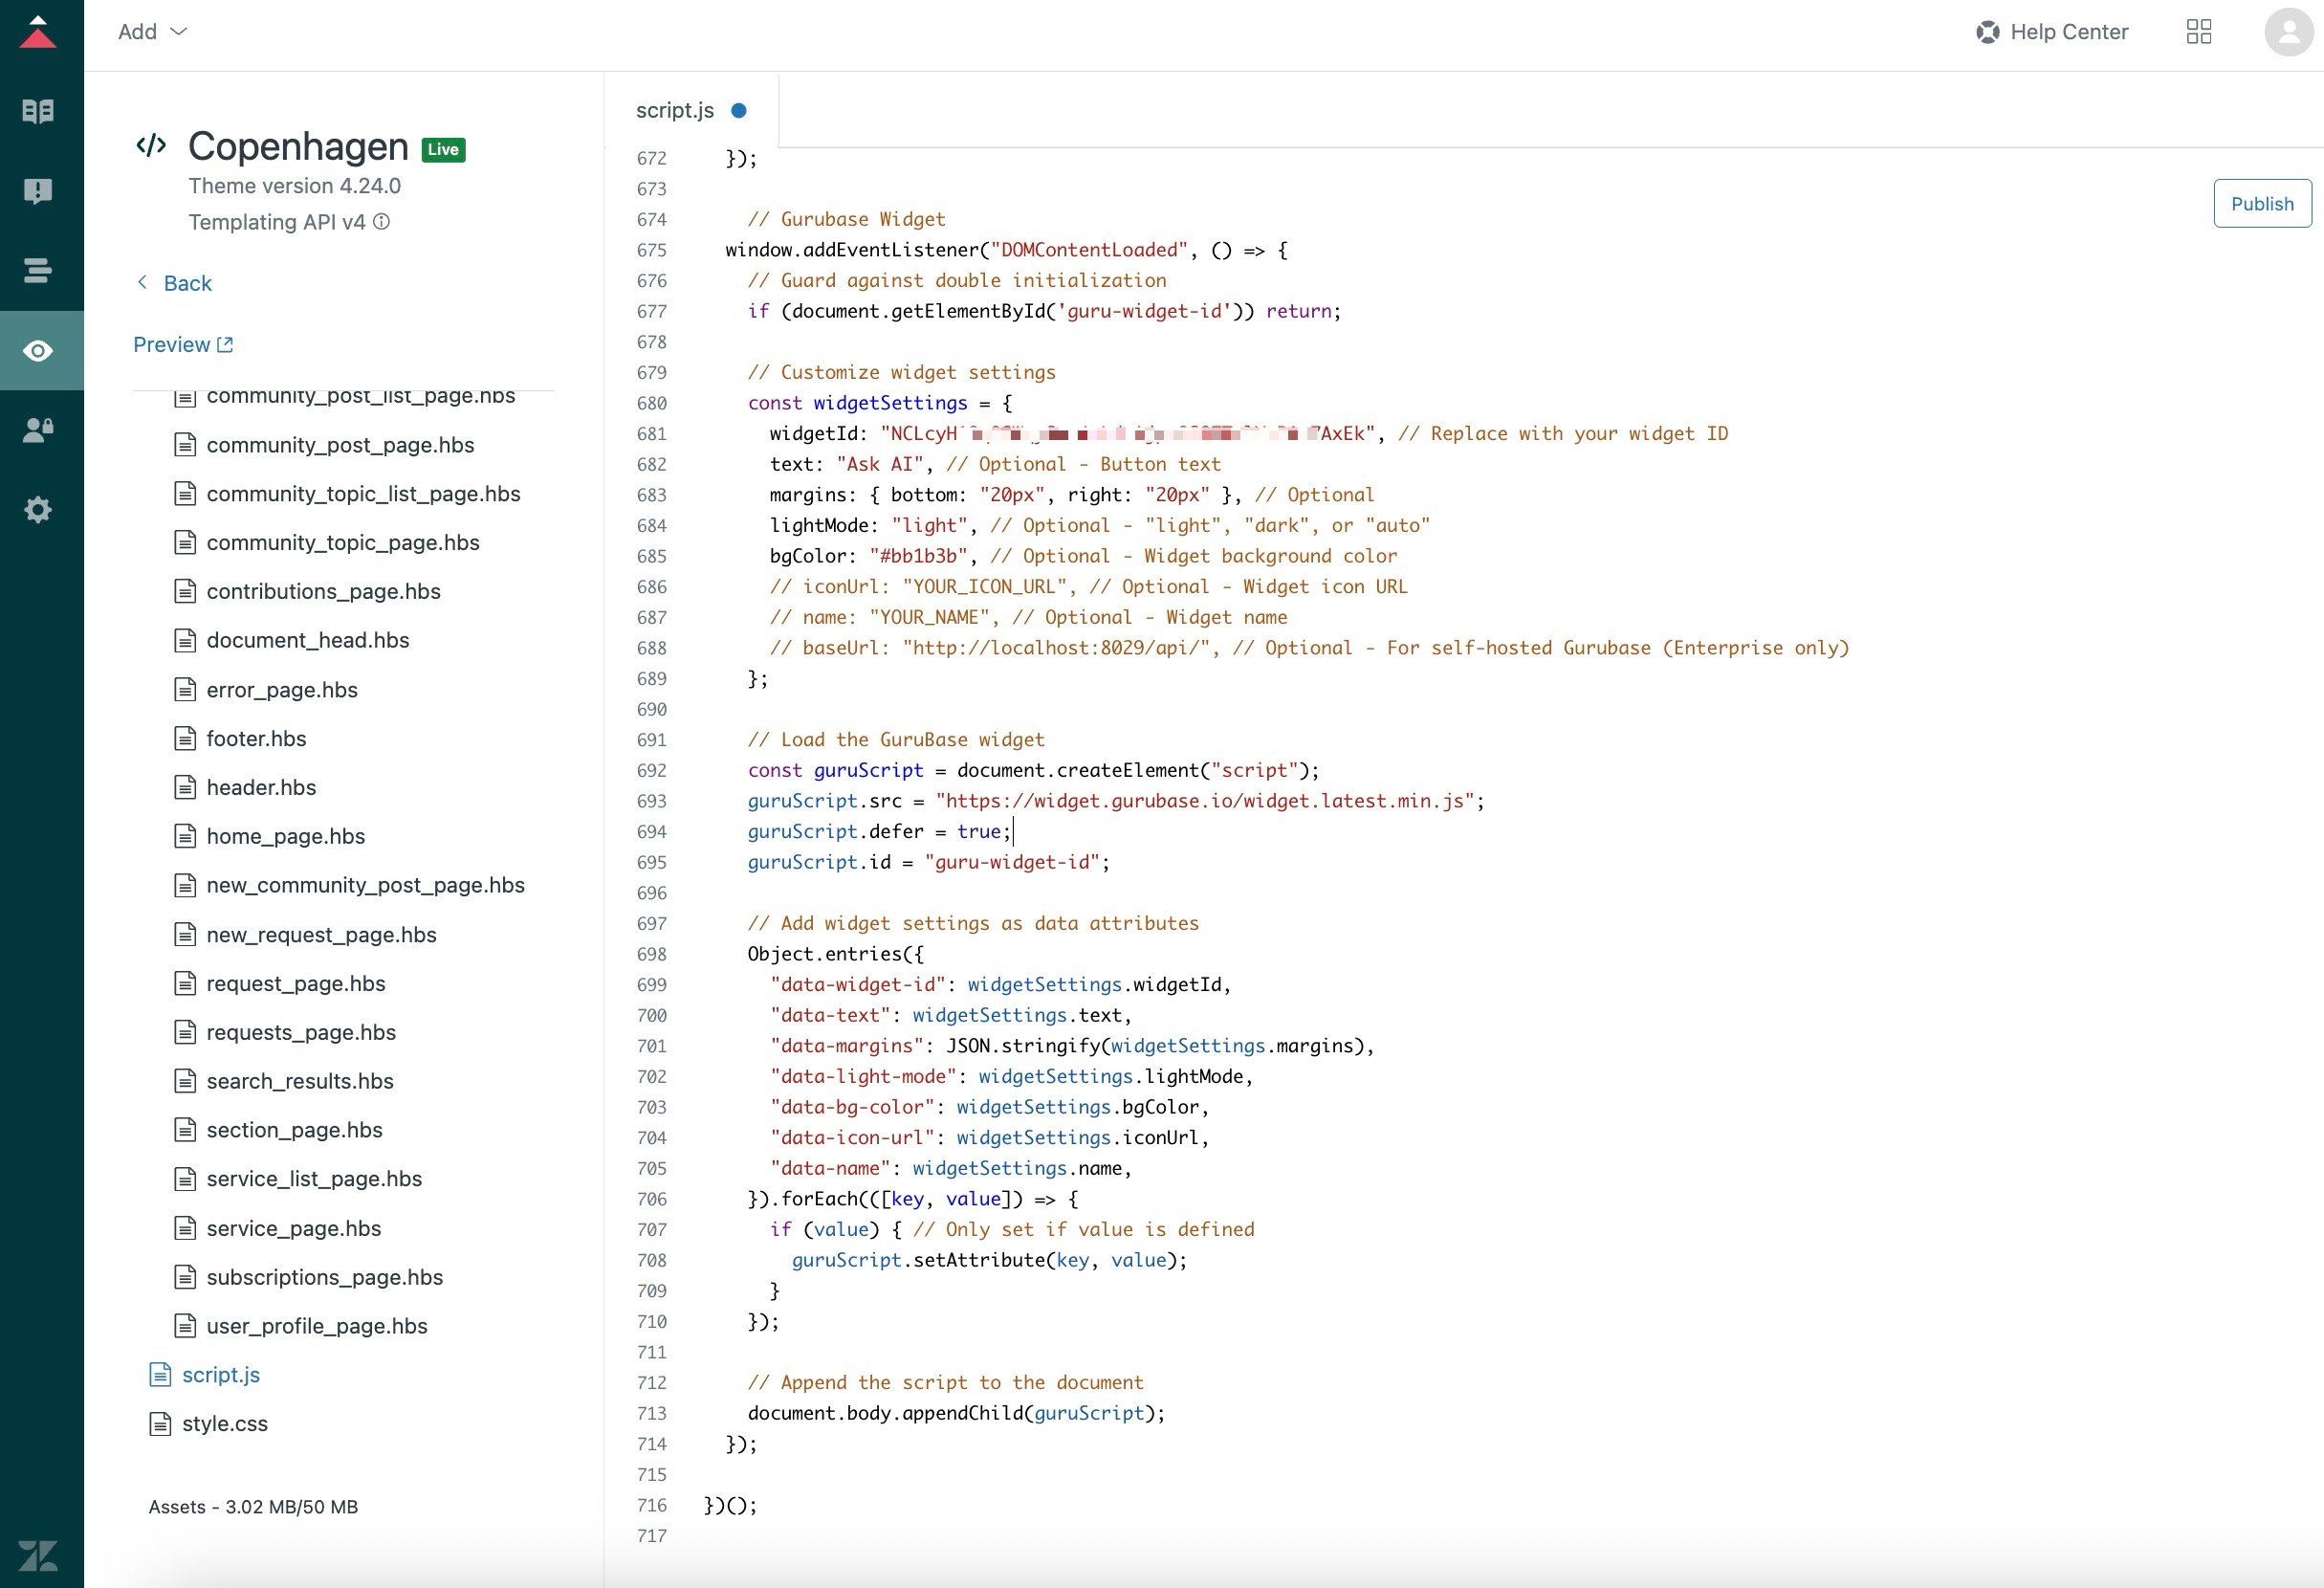
Task: Select the style.css file in list
Action: (x=224, y=1424)
